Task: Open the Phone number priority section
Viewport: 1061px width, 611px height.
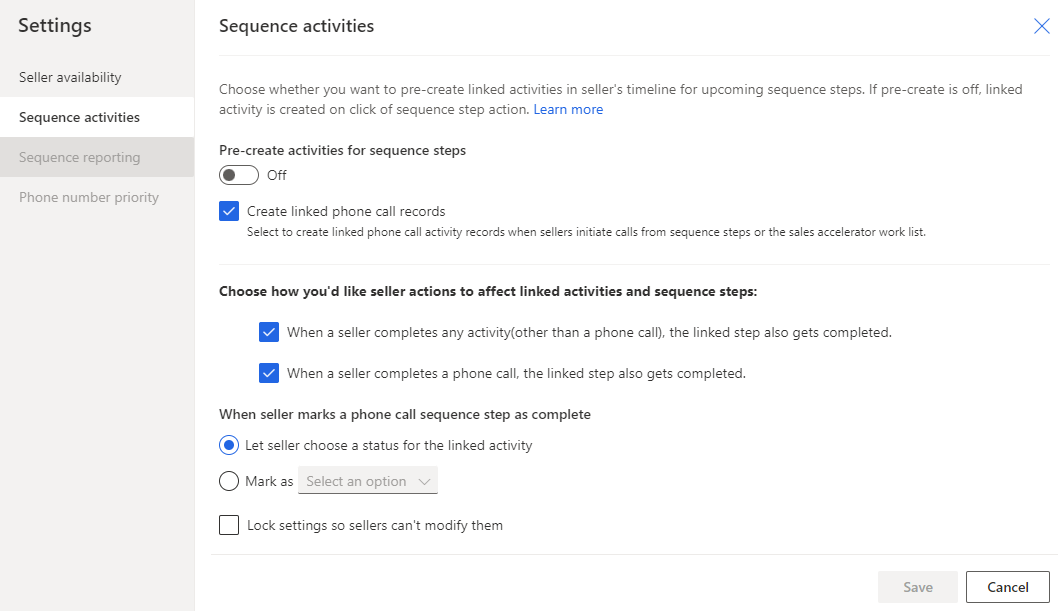Action: click(88, 197)
